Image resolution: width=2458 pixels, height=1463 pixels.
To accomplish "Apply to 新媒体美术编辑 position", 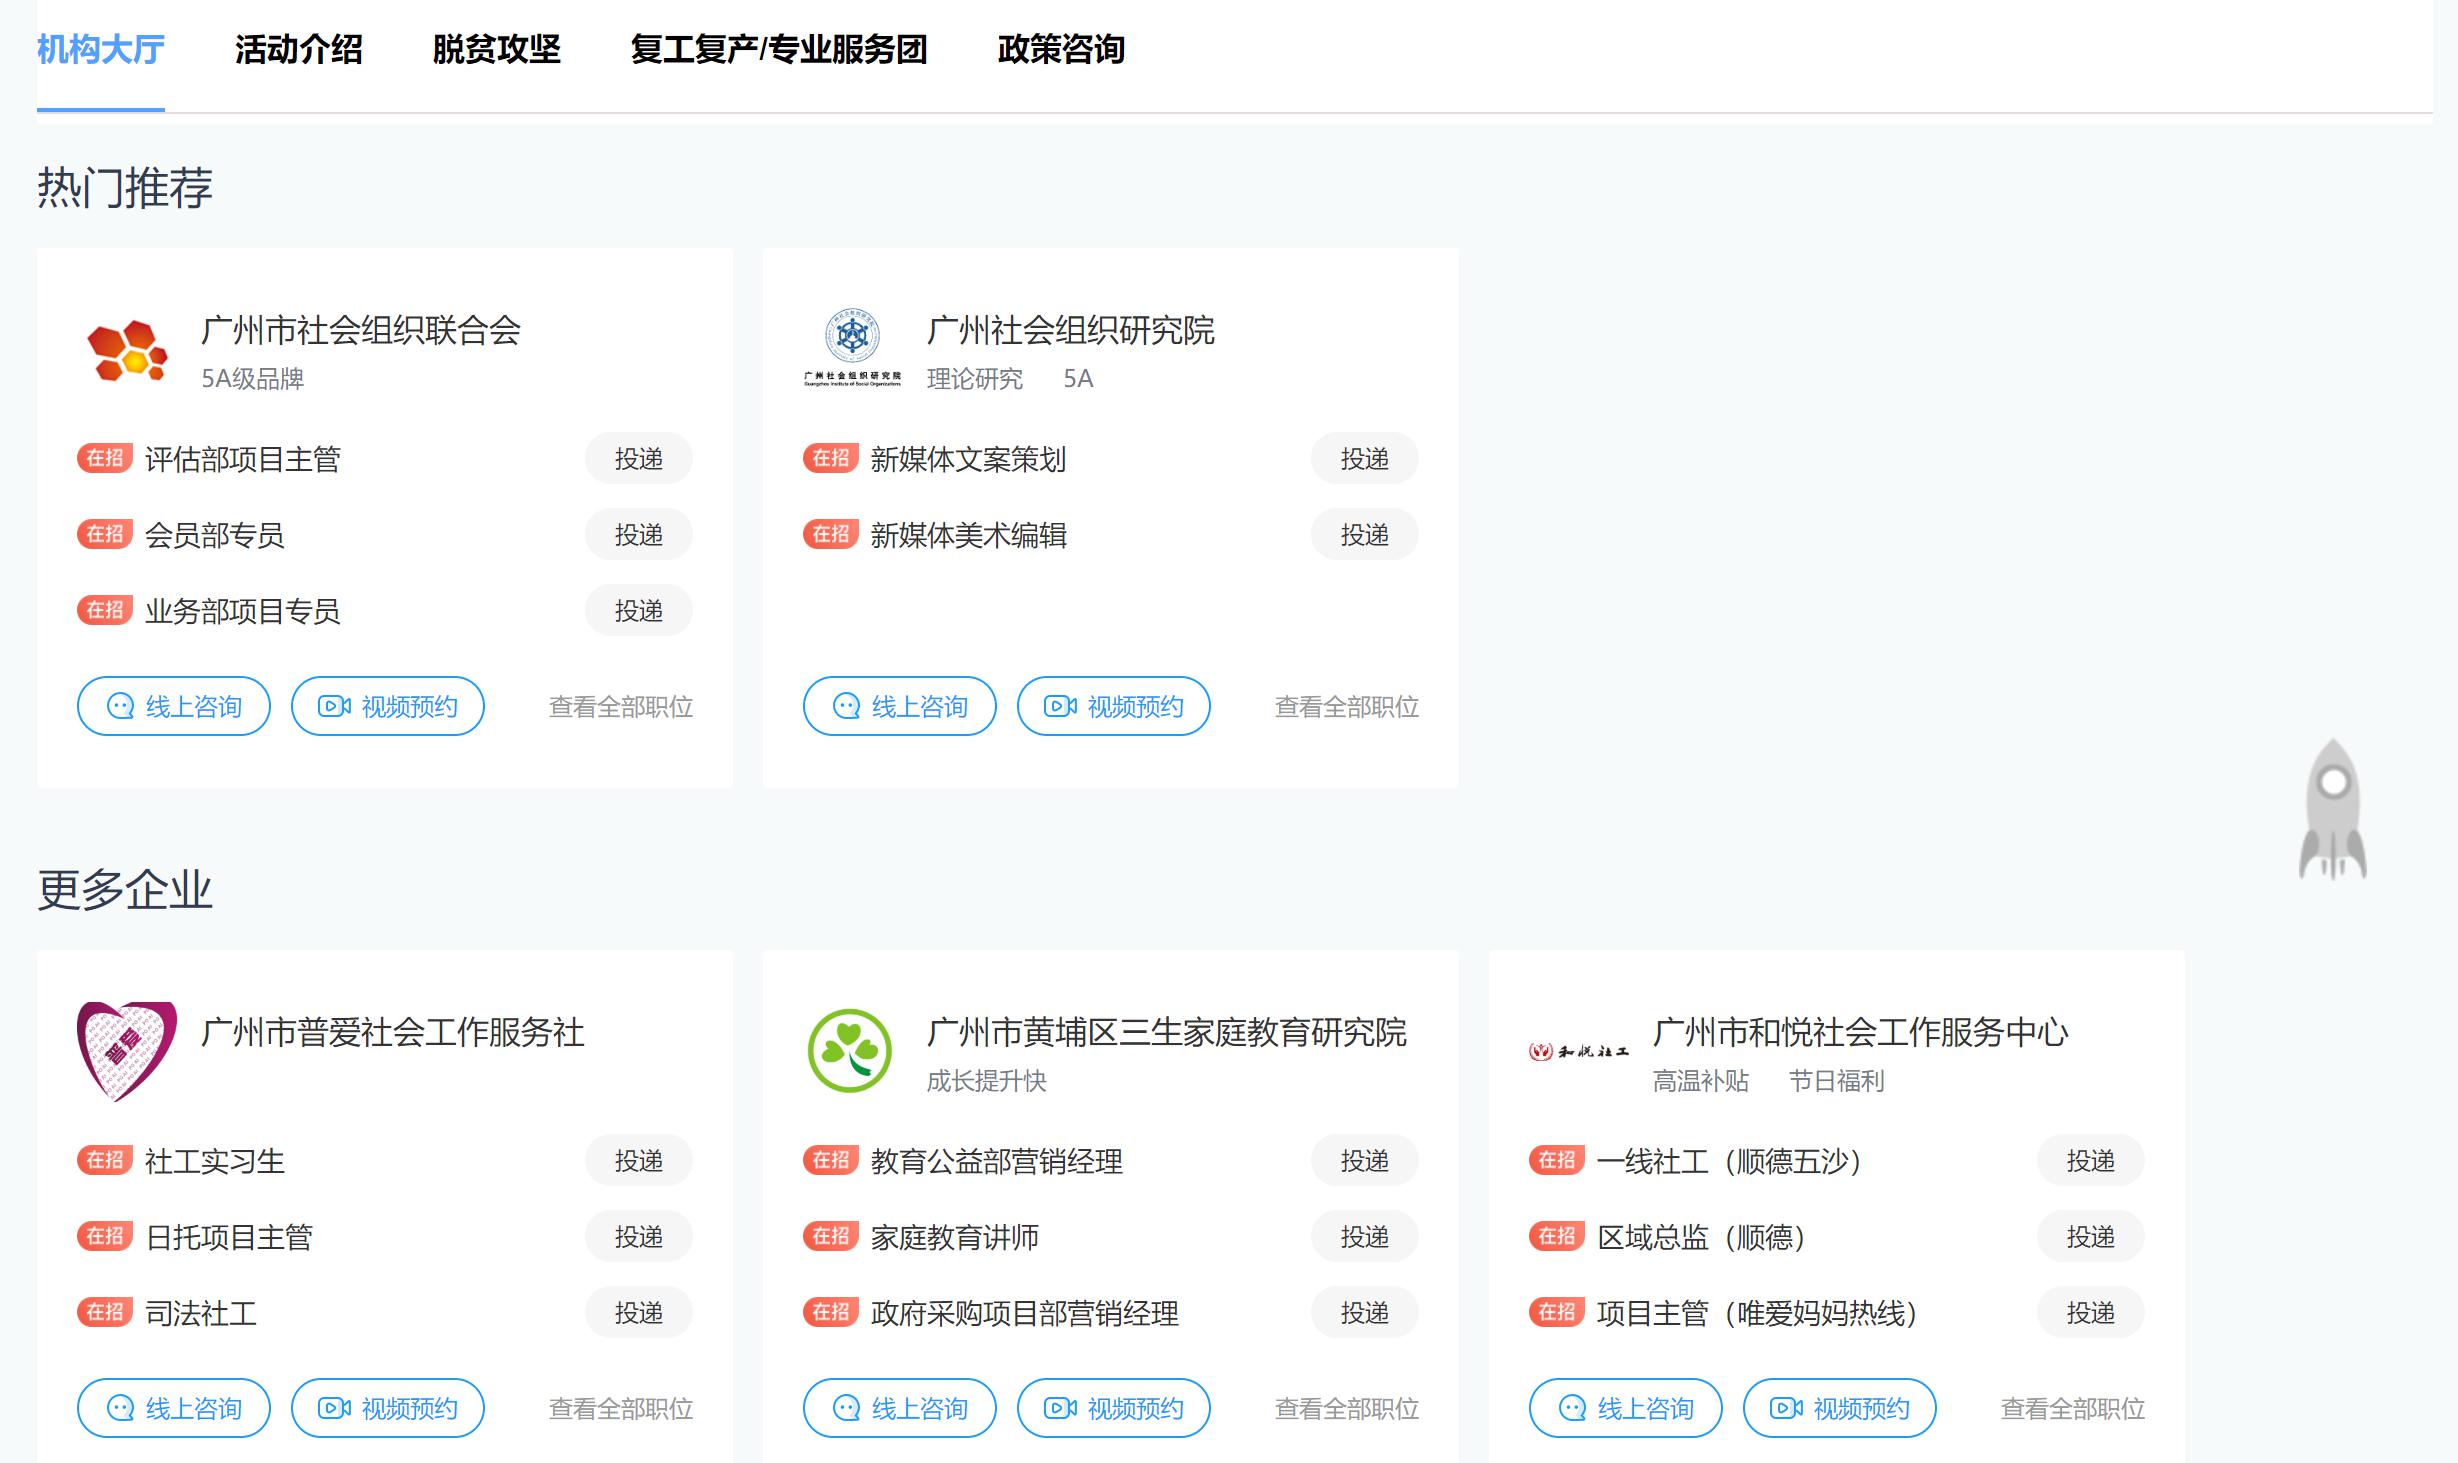I will 1365,535.
